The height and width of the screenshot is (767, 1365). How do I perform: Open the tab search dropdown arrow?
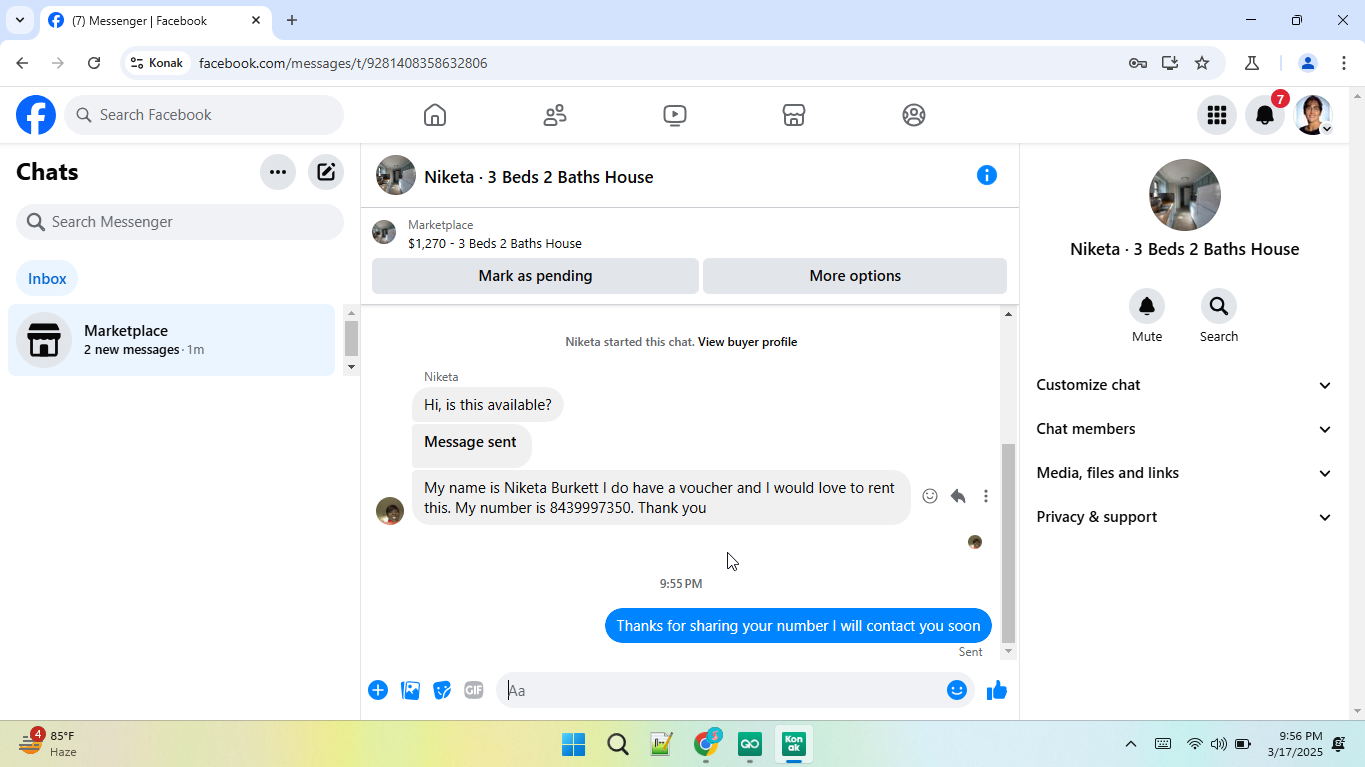click(x=19, y=20)
